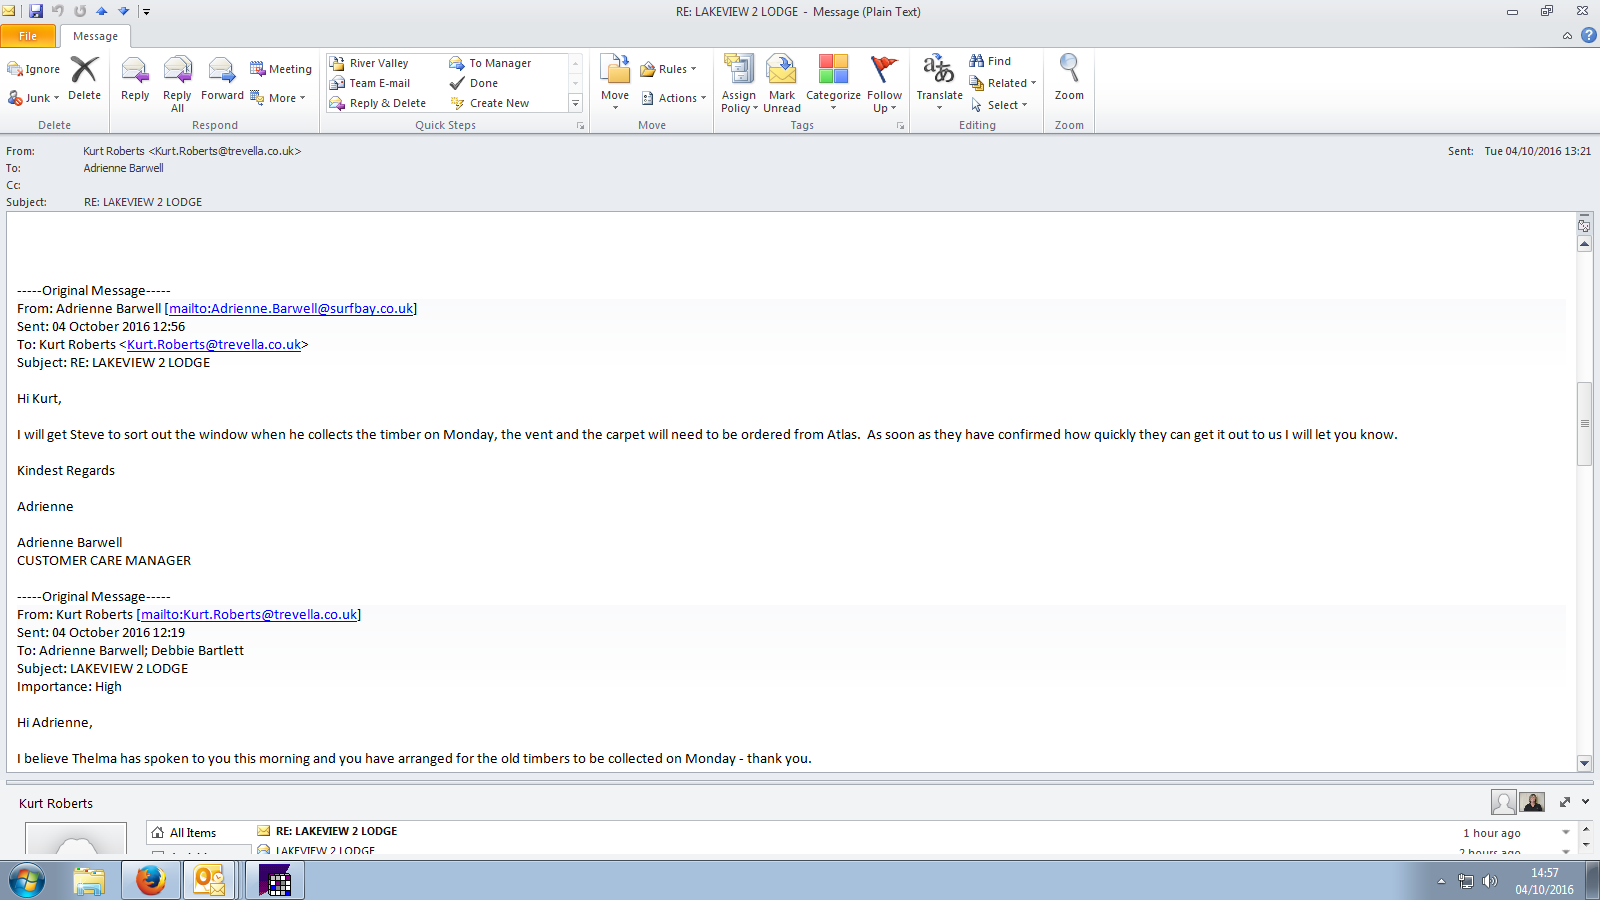Open the File tab

pyautogui.click(x=28, y=36)
